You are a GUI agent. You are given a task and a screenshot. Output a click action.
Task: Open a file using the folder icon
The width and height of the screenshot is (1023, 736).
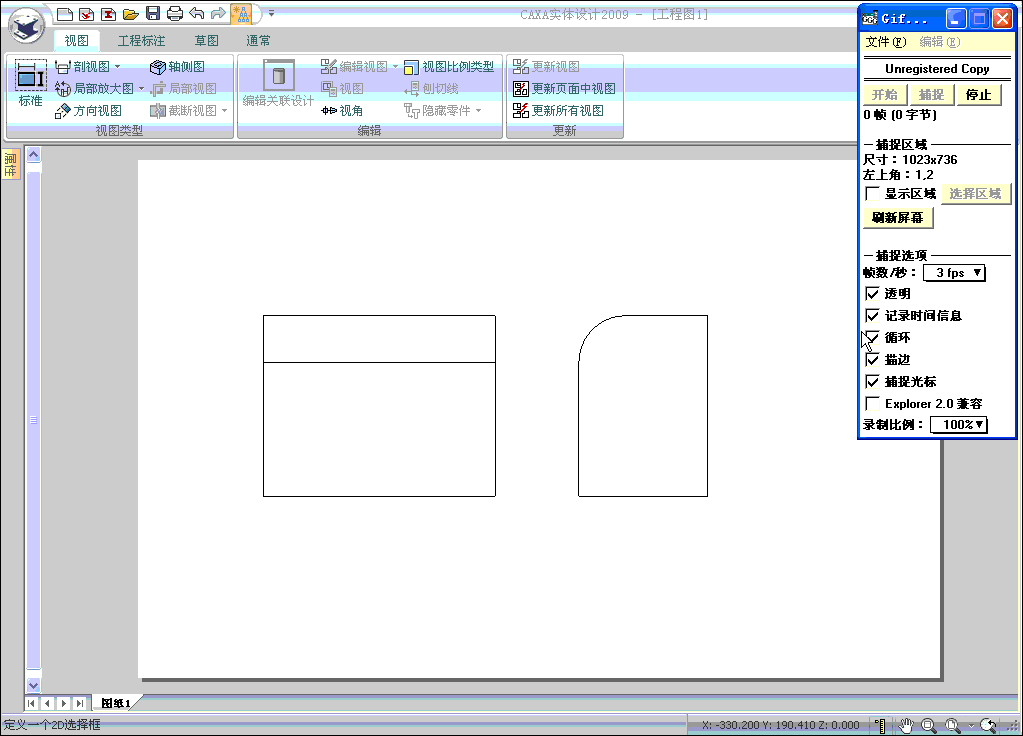[x=130, y=13]
